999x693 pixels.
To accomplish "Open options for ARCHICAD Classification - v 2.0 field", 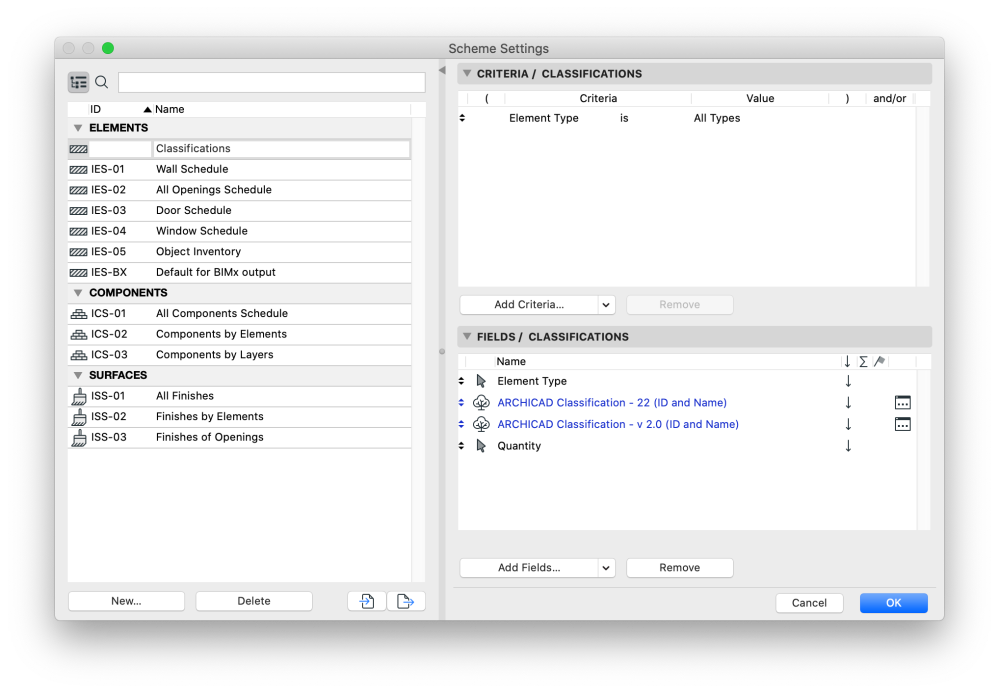I will tap(902, 424).
